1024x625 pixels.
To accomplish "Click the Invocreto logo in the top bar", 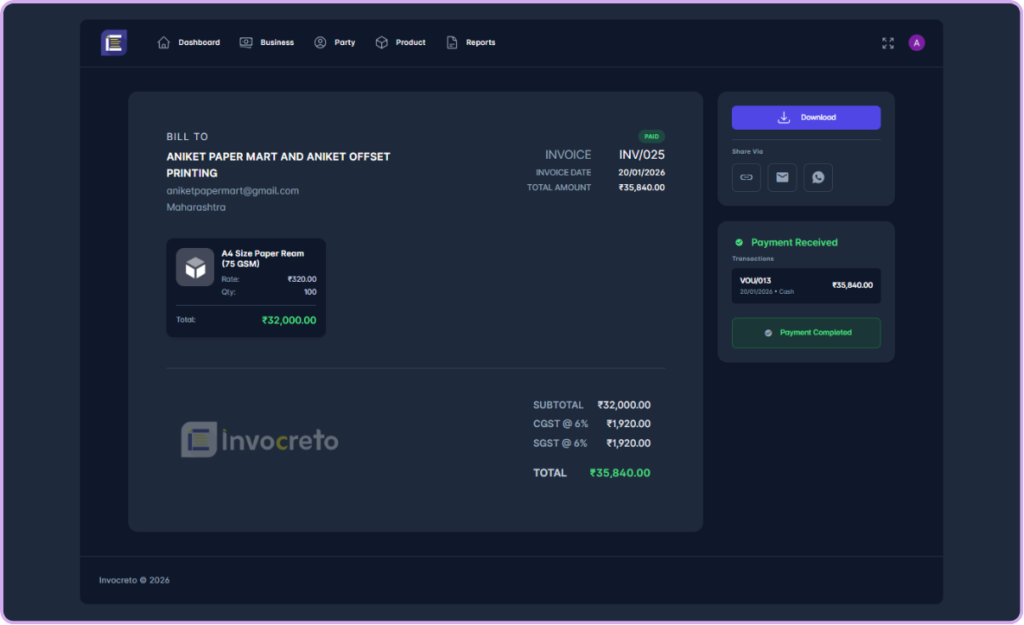I will pyautogui.click(x=114, y=43).
